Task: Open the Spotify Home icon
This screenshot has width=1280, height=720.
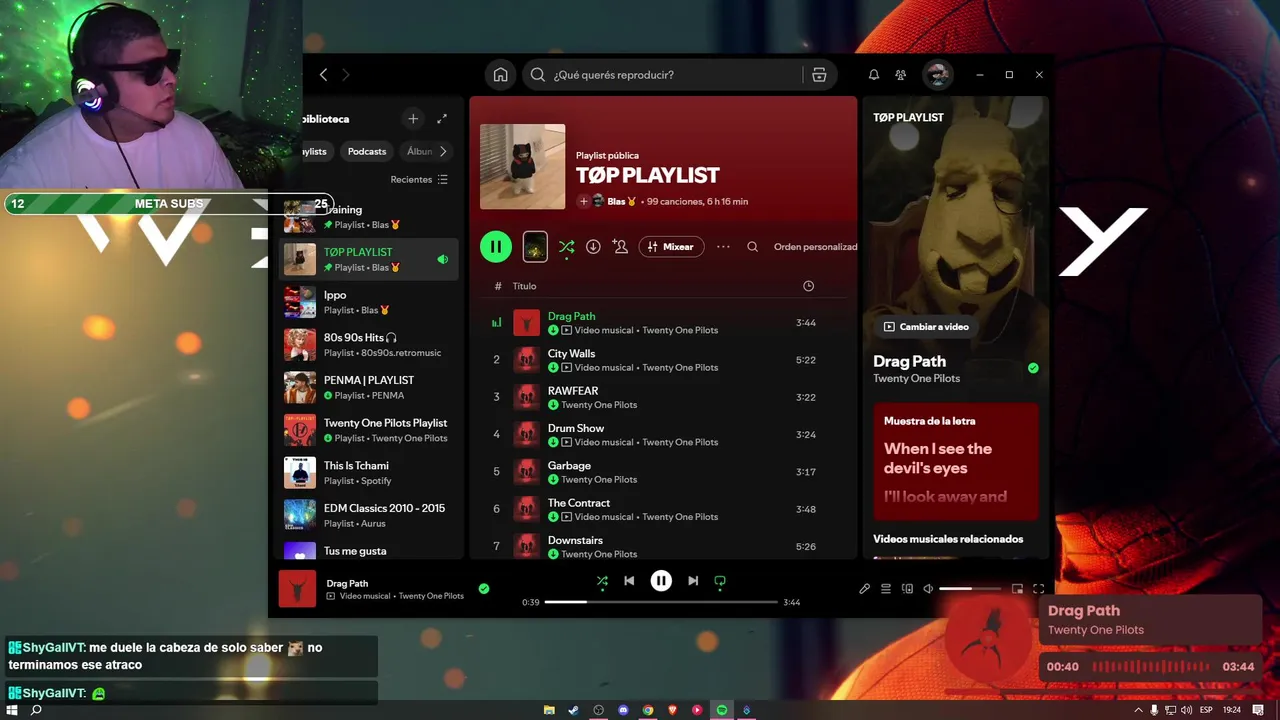Action: [x=500, y=75]
